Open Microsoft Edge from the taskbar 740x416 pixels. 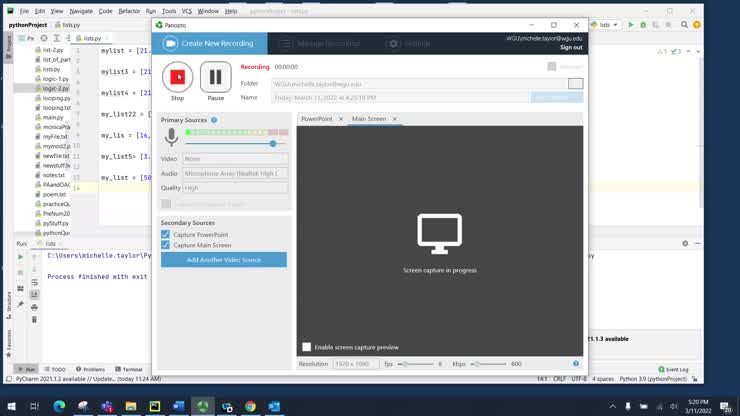59,406
